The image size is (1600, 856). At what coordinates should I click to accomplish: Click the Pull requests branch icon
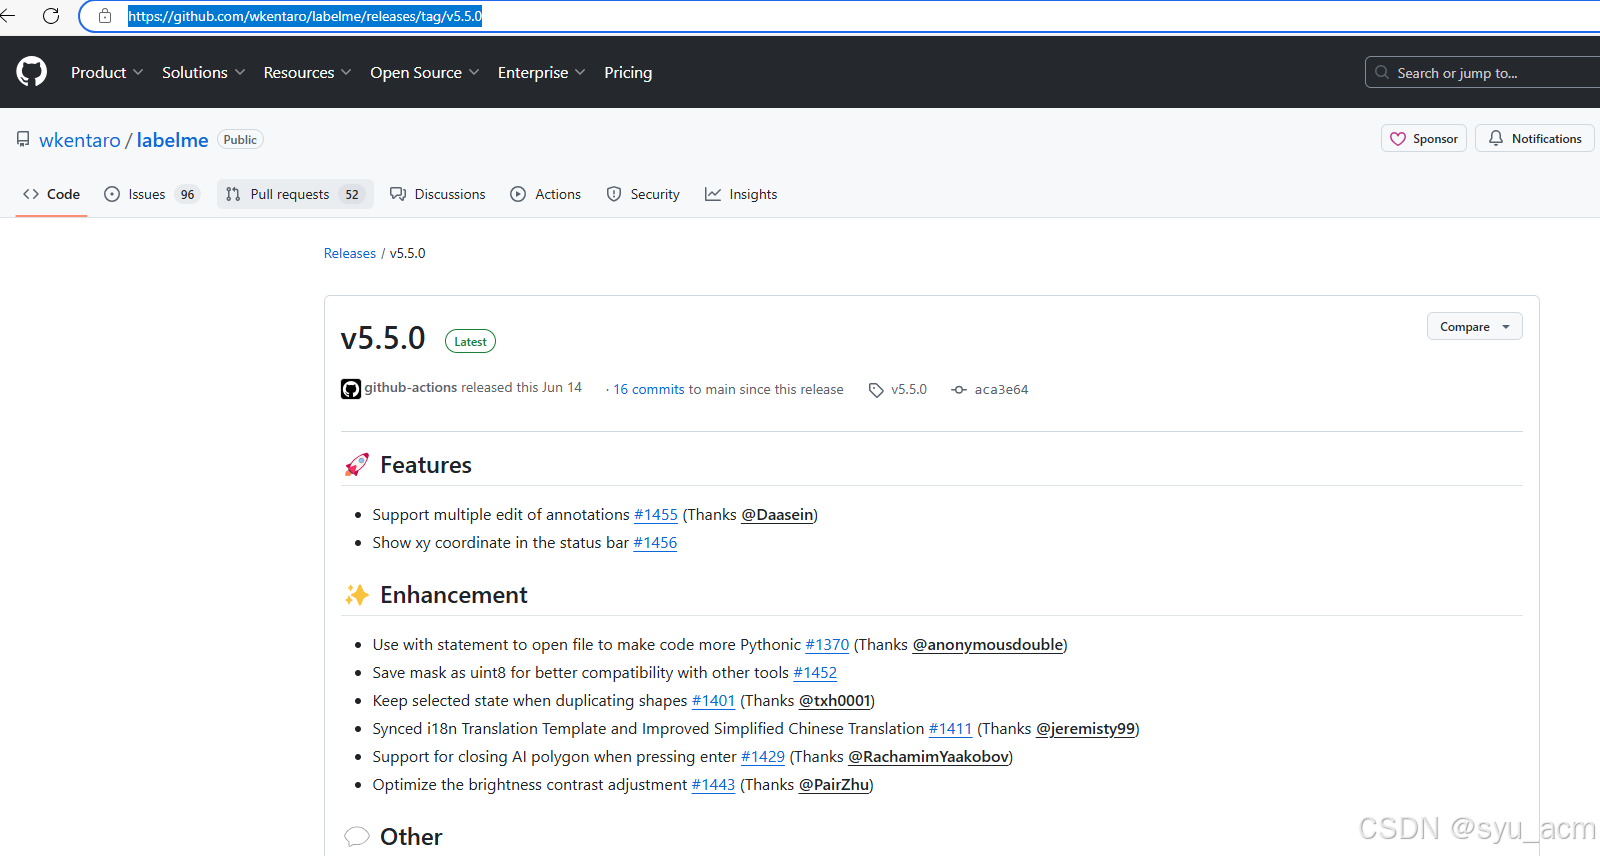tap(233, 194)
